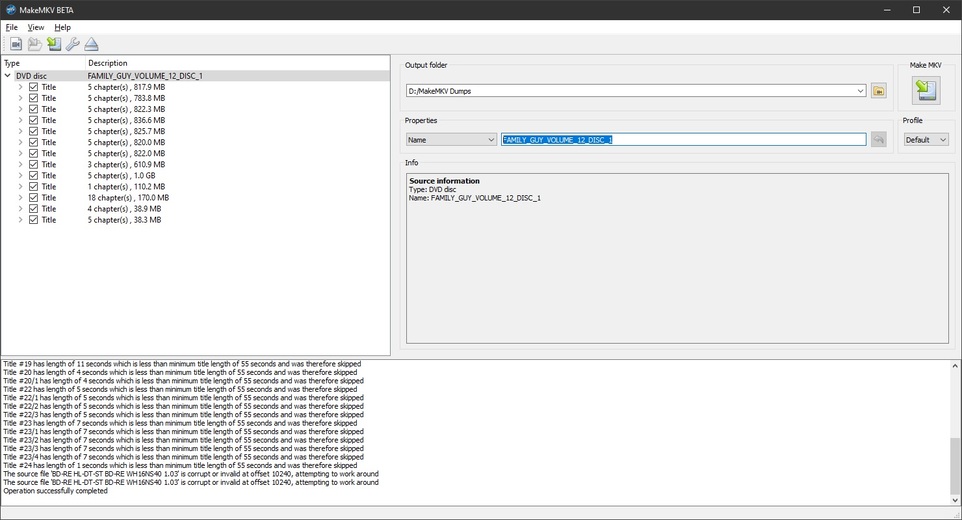This screenshot has width=962, height=520.
Task: Uncheck the 38.3 MB title
Action: click(33, 220)
